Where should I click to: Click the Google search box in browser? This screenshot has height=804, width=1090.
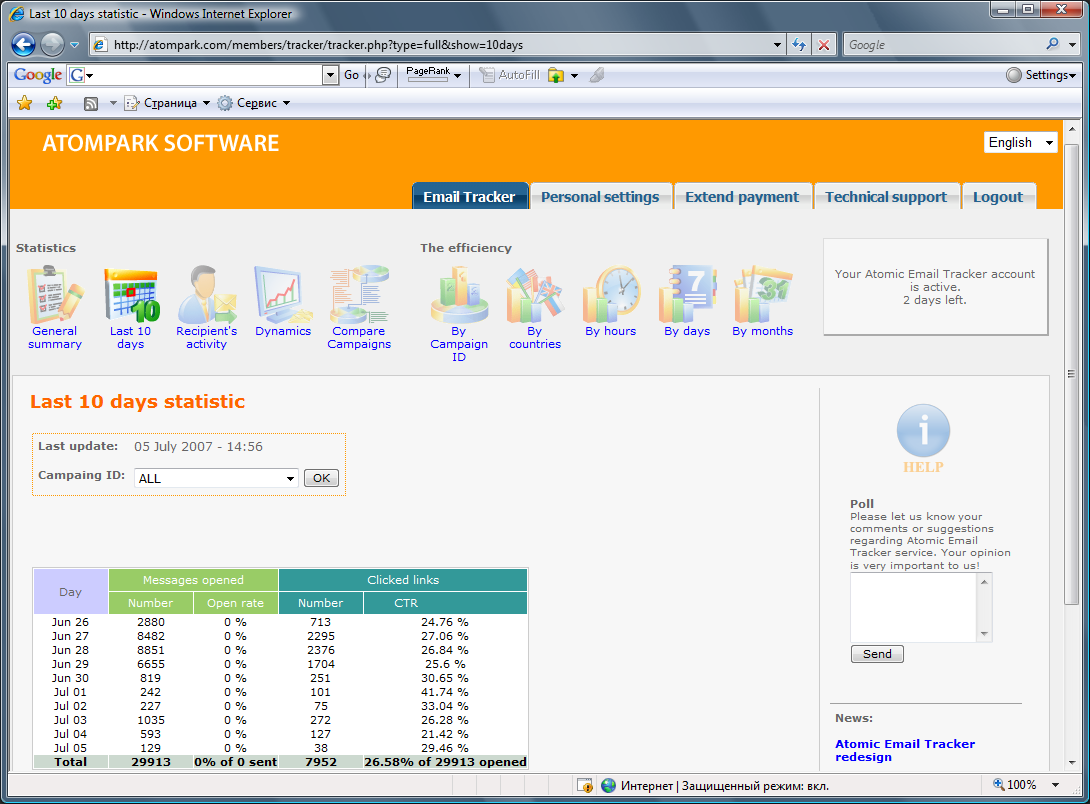point(943,45)
